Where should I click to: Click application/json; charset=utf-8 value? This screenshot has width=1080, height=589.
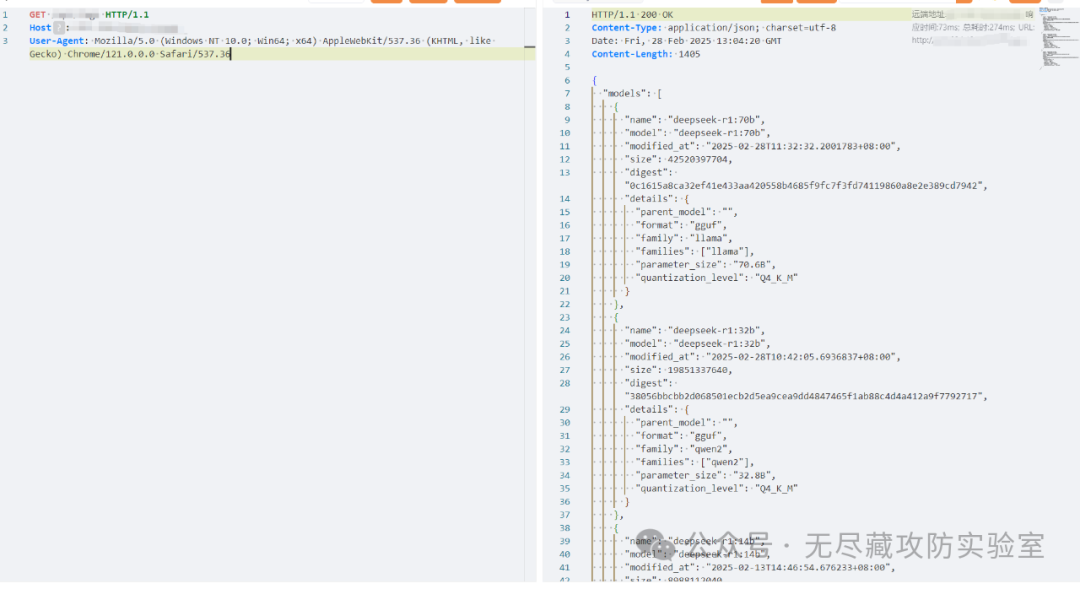751,28
